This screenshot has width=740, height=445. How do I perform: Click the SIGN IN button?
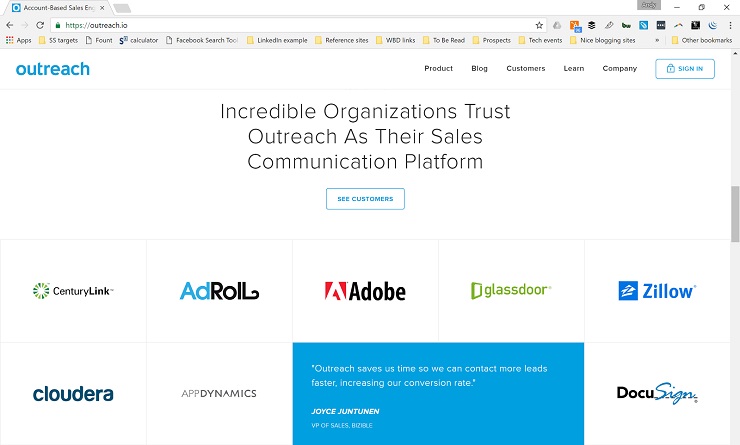click(685, 69)
